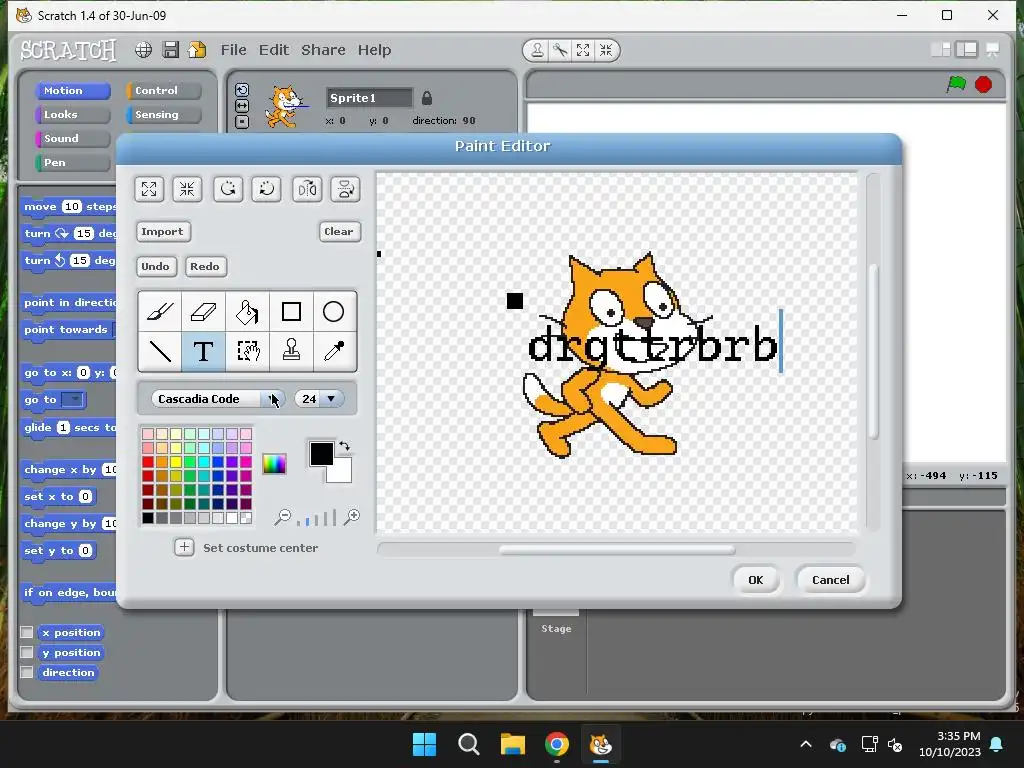Click the save project disk icon

click(x=171, y=50)
